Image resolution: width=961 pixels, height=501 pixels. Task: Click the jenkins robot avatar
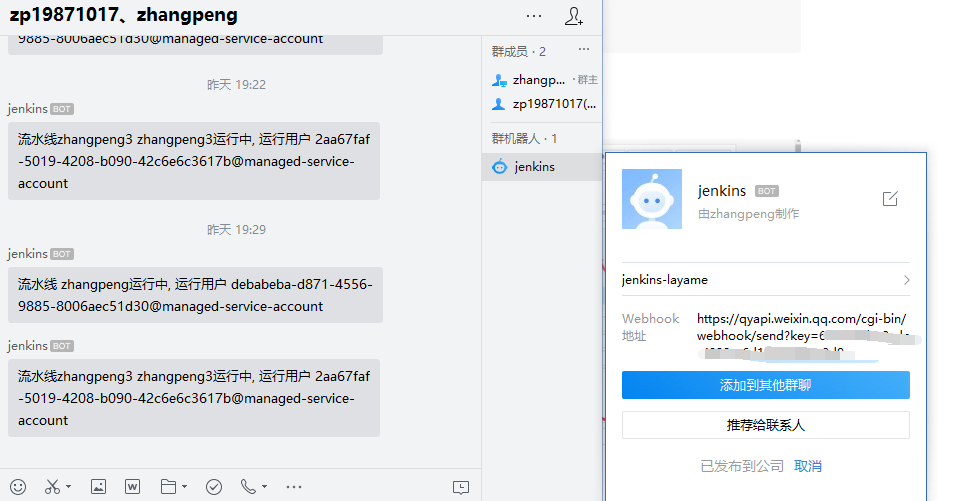tap(652, 199)
